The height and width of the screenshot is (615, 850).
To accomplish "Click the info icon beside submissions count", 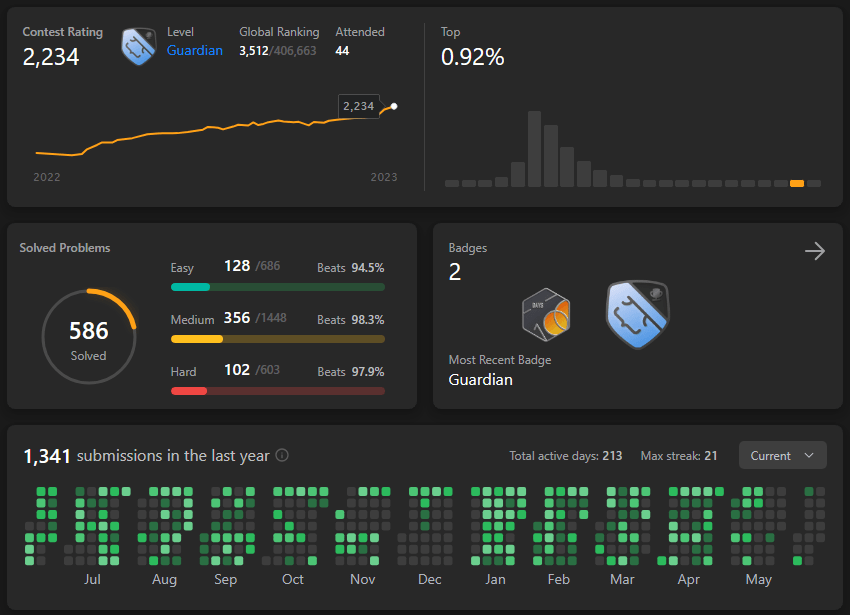I will point(282,455).
